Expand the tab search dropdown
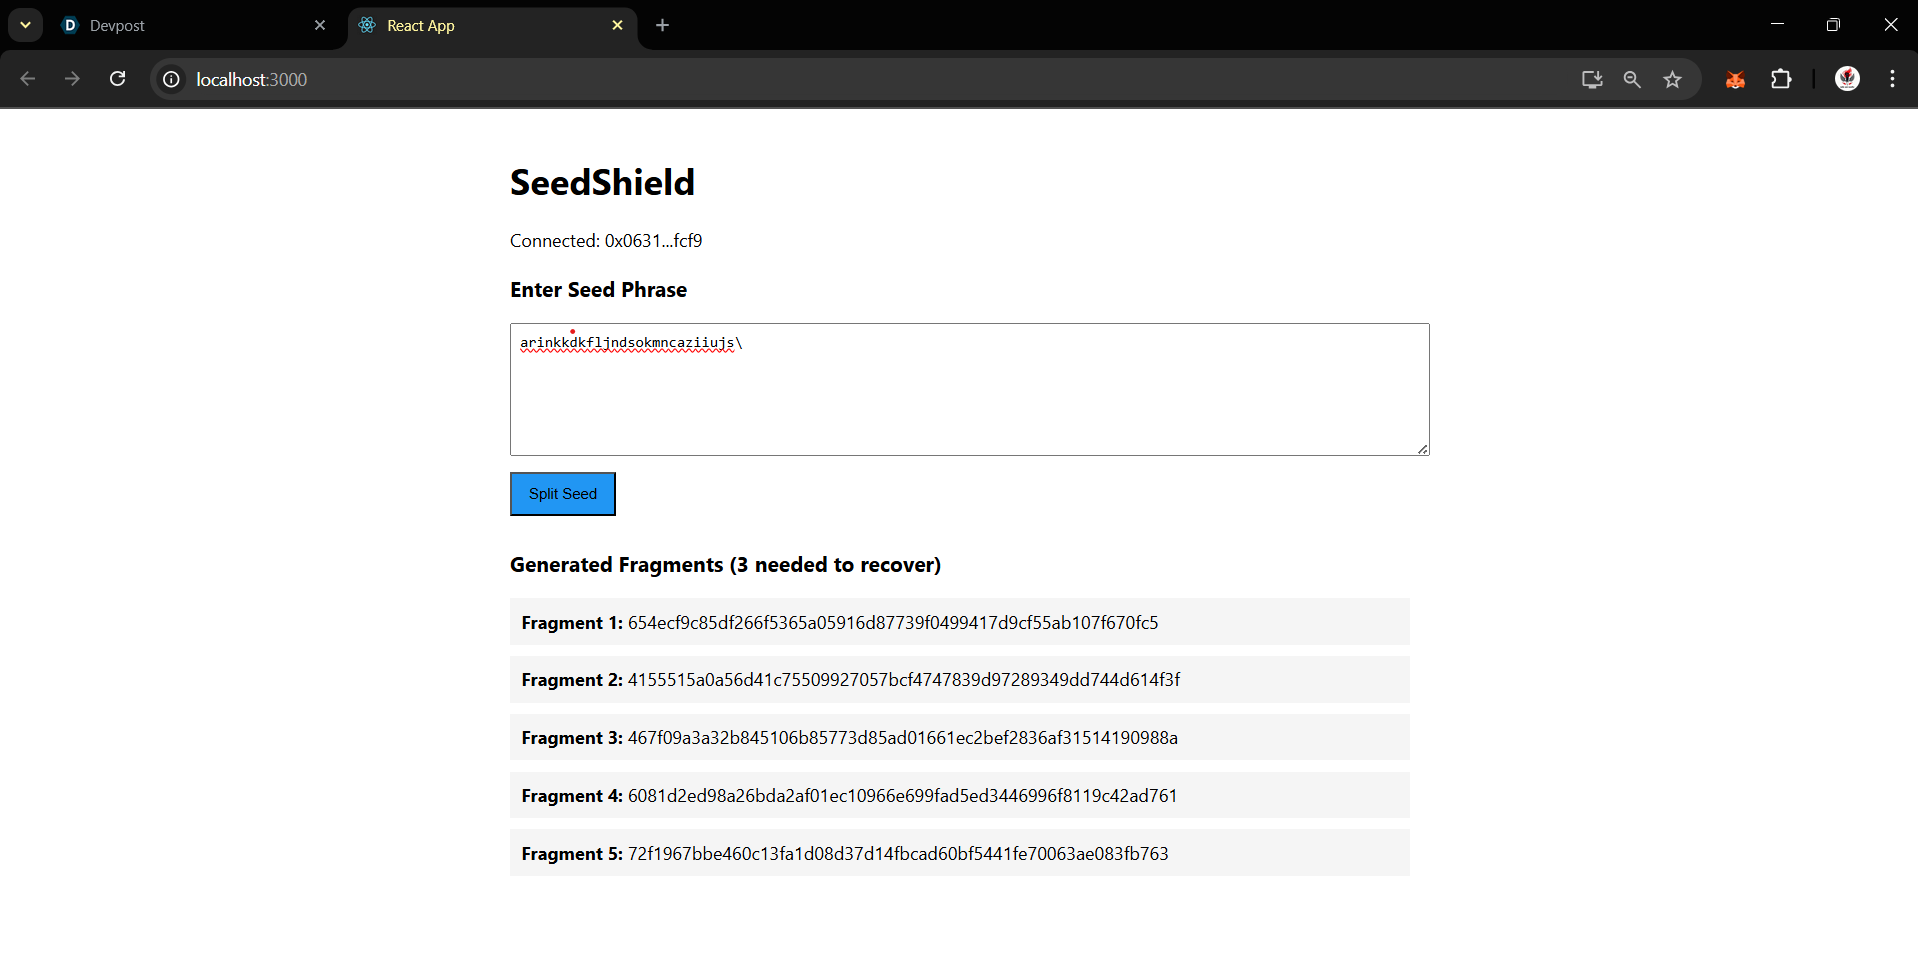The height and width of the screenshot is (966, 1918). point(25,25)
